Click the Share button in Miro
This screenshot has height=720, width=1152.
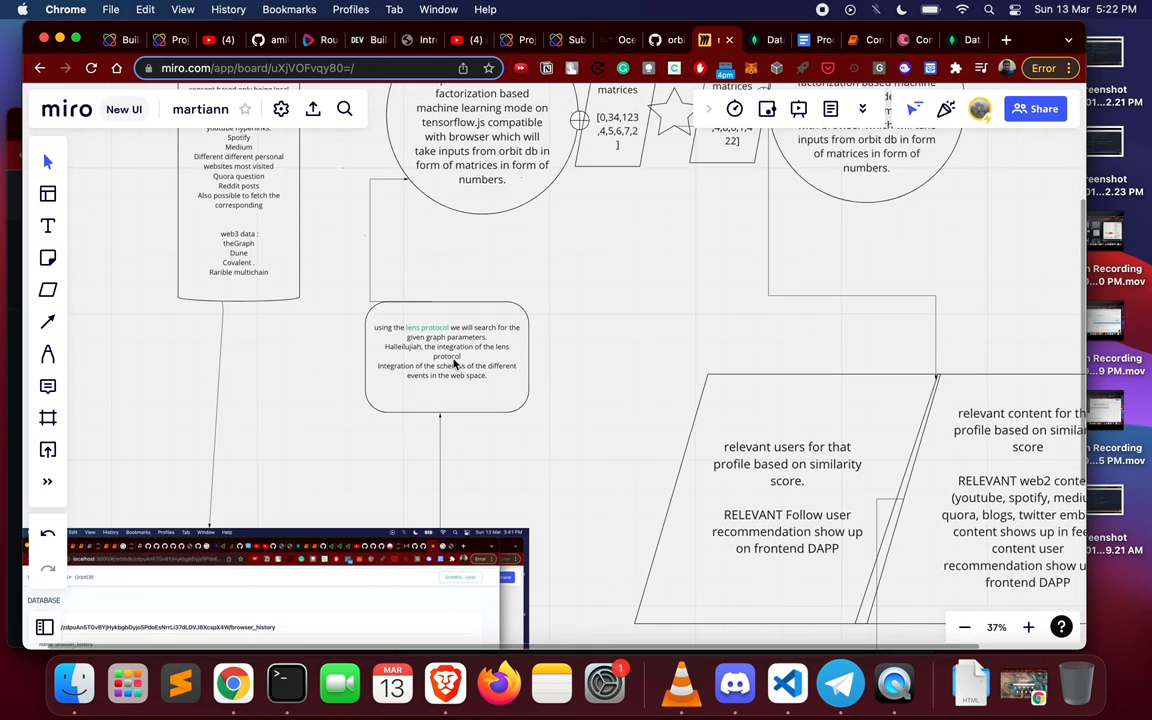1035,109
